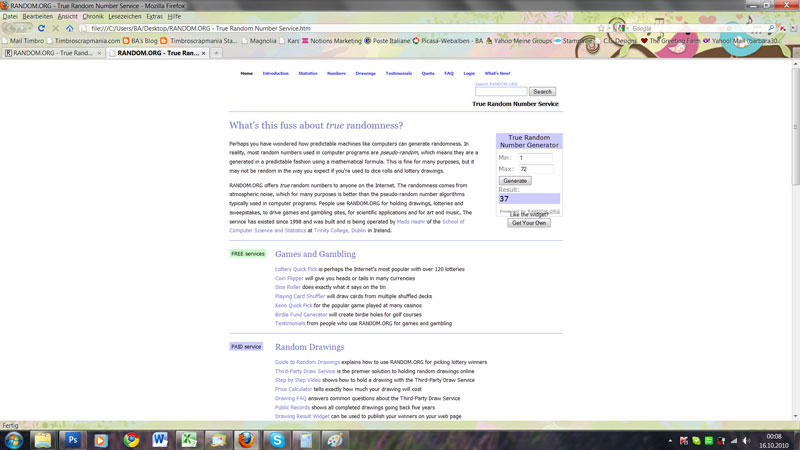The image size is (800, 450).
Task: Go to the browser home page icon
Action: [69, 28]
